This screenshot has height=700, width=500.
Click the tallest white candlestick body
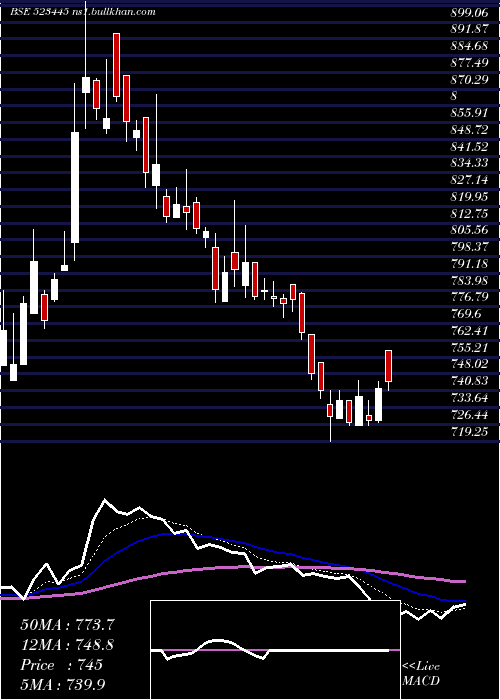point(75,188)
